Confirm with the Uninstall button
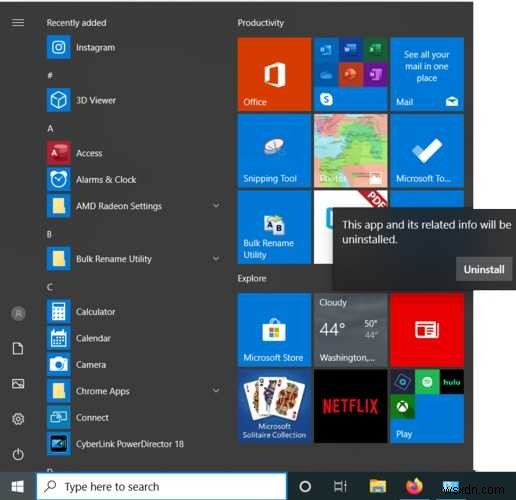This screenshot has height=500, width=516. (x=484, y=269)
